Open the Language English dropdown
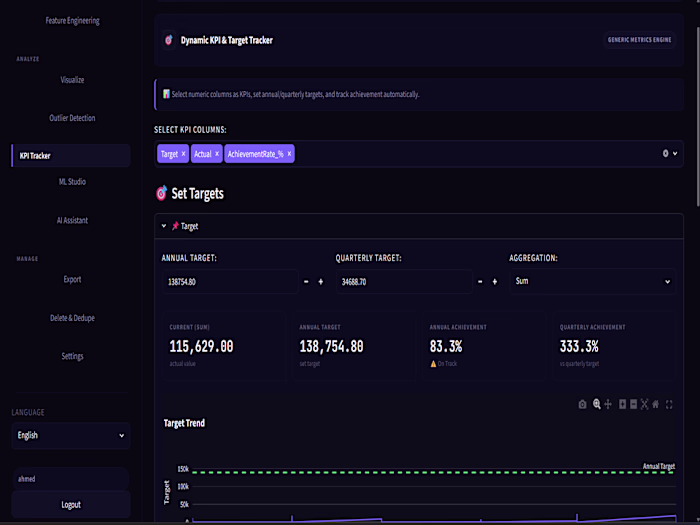This screenshot has width=700, height=525. [71, 435]
